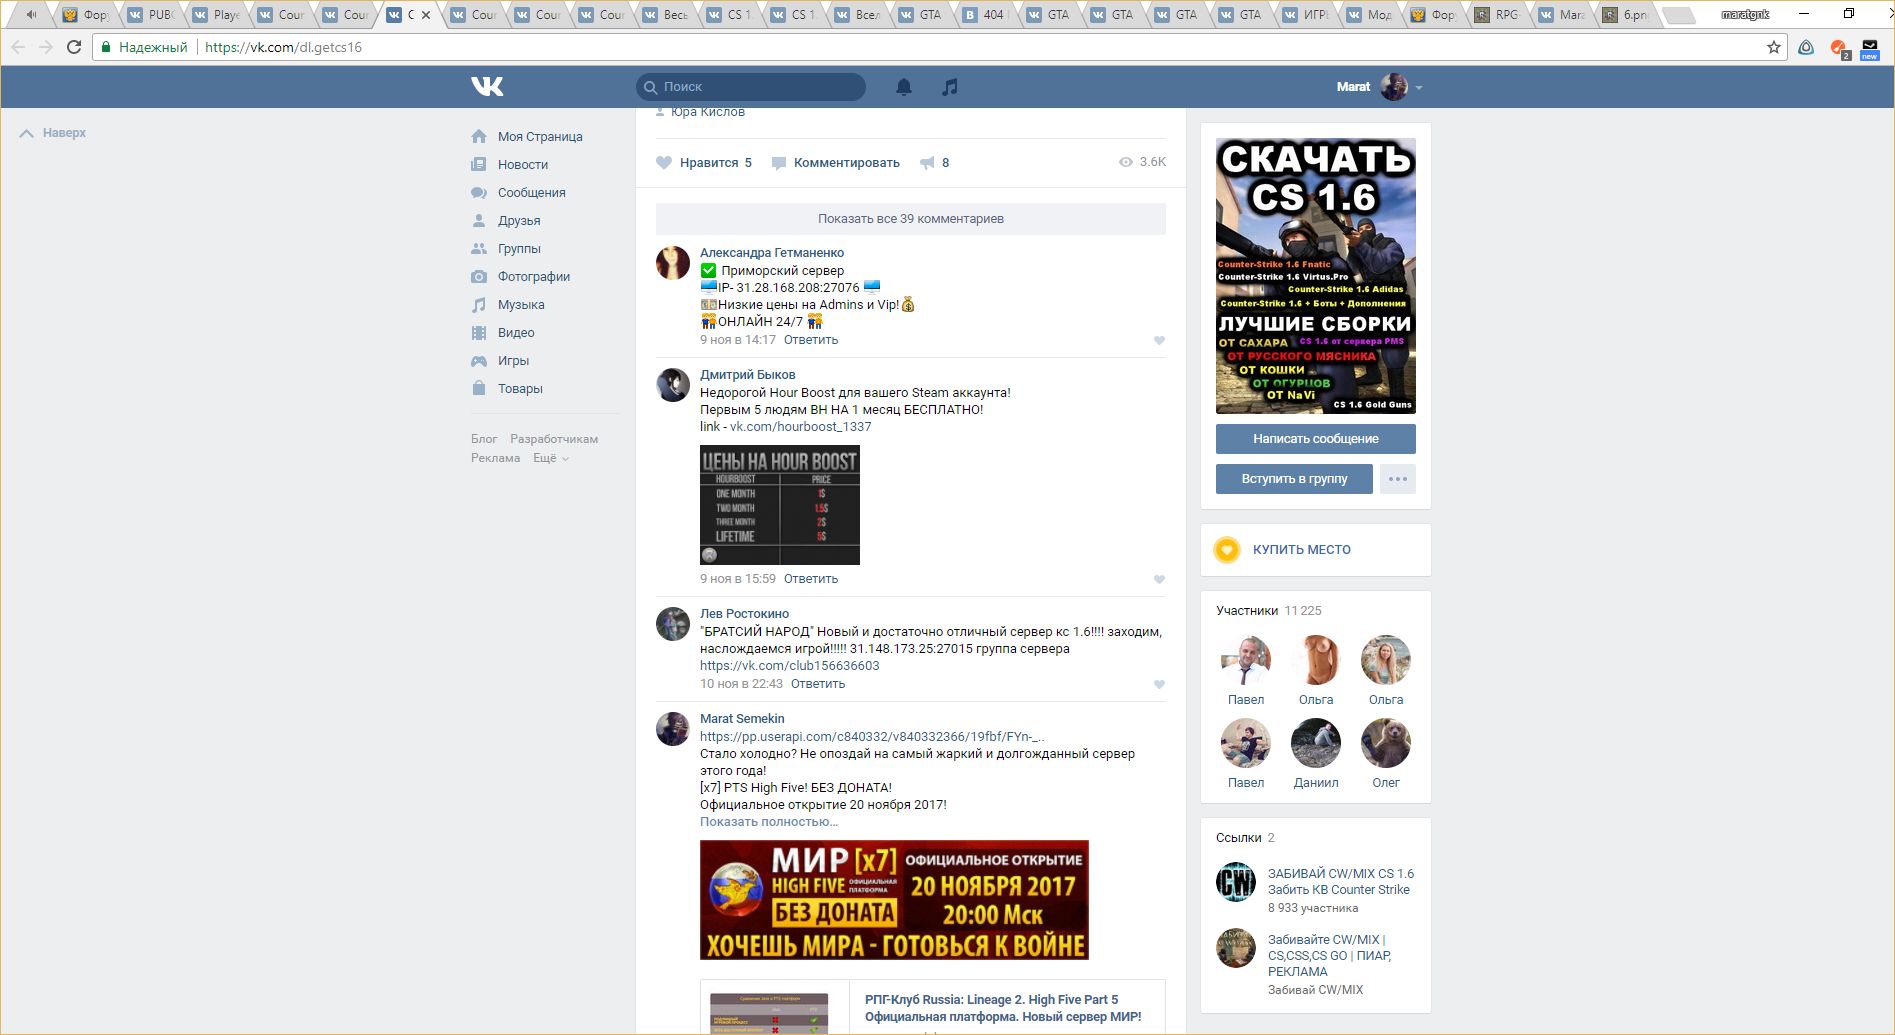Image resolution: width=1895 pixels, height=1035 pixels.
Task: Reply to Лев Ростокино's comment
Action: click(x=818, y=684)
